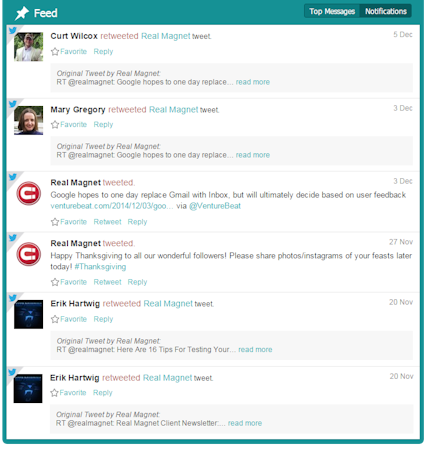This screenshot has height=450, width=426.
Task: Click Twitter bird icon on Thanksgiving tweet
Action: (13, 237)
